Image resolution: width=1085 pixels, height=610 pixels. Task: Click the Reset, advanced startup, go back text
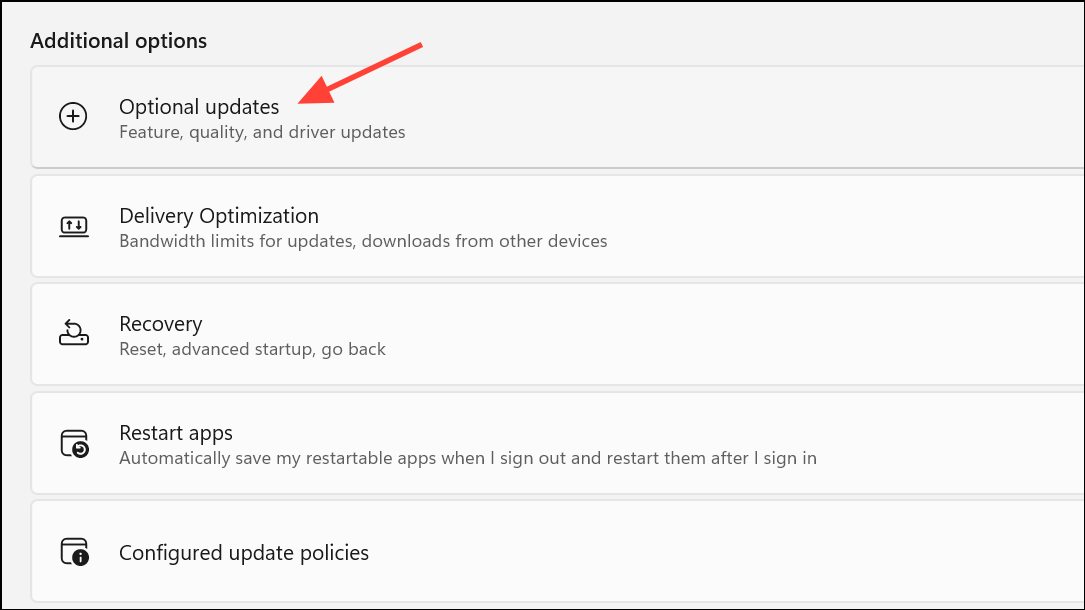pyautogui.click(x=253, y=350)
